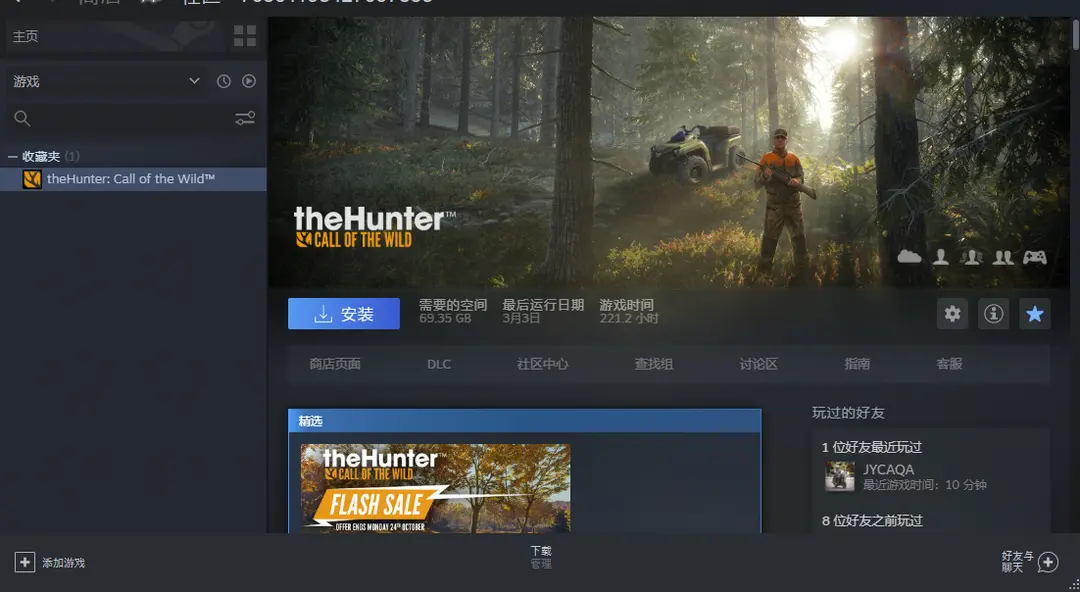The height and width of the screenshot is (592, 1080).
Task: Select theHunter: Call of the Wild in the library
Action: pos(133,179)
